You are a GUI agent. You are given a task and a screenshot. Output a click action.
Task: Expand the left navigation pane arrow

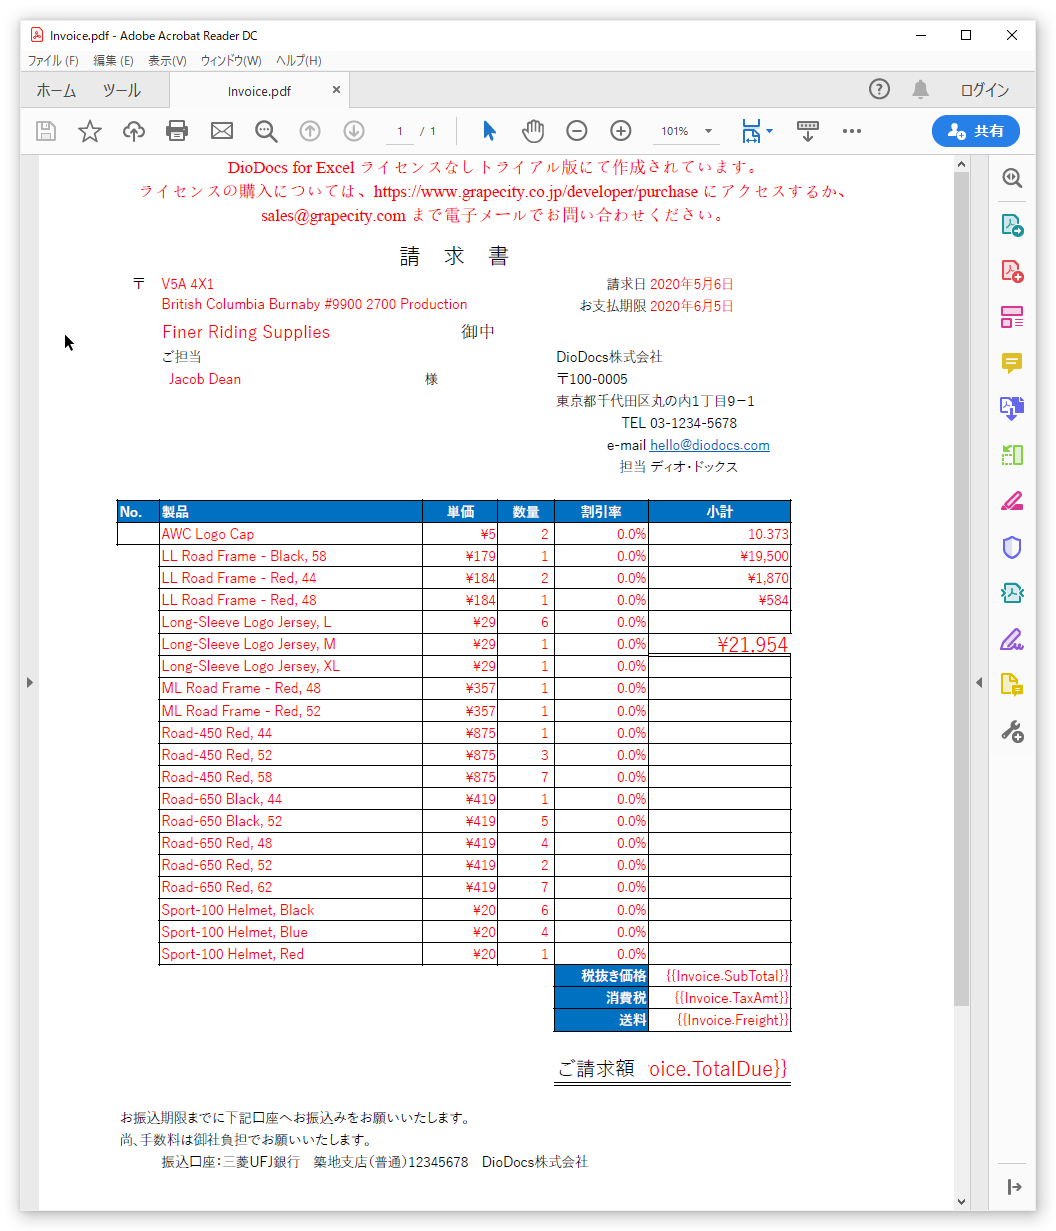(x=29, y=682)
